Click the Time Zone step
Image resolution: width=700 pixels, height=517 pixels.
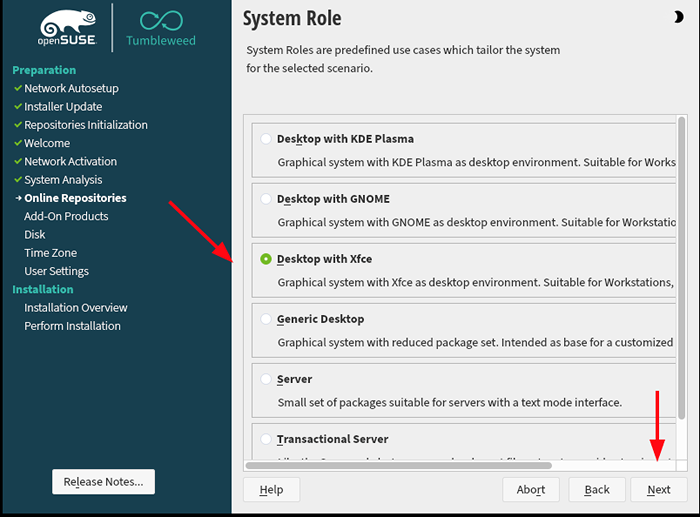point(50,253)
